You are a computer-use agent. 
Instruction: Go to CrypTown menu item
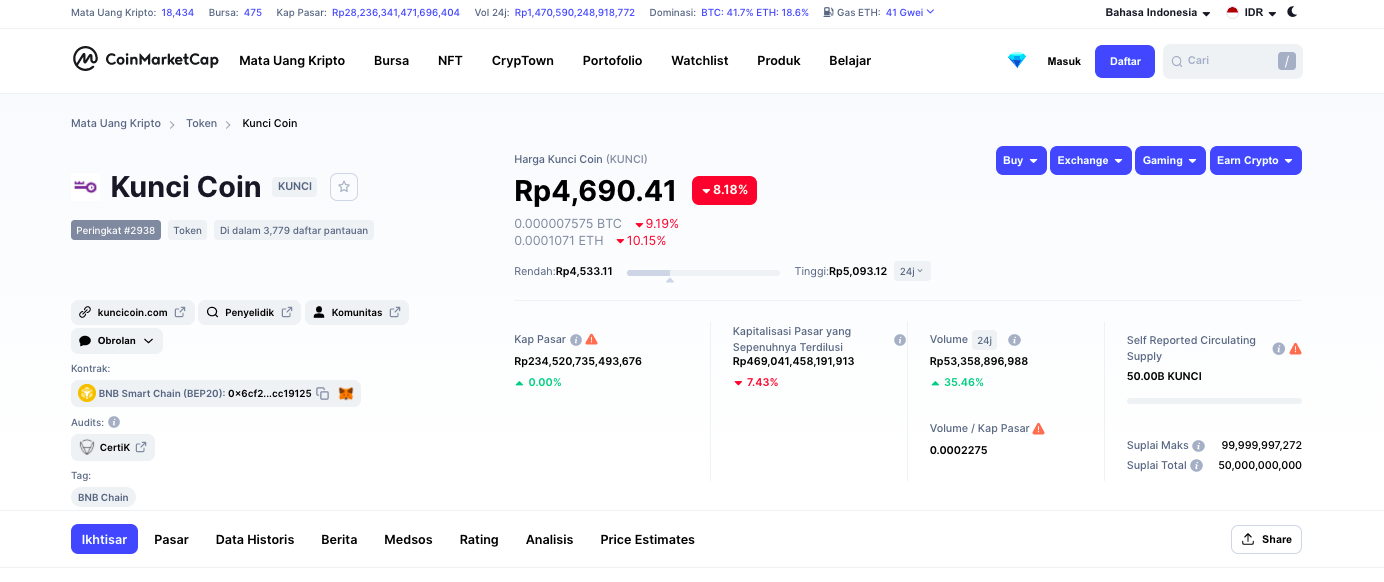523,61
